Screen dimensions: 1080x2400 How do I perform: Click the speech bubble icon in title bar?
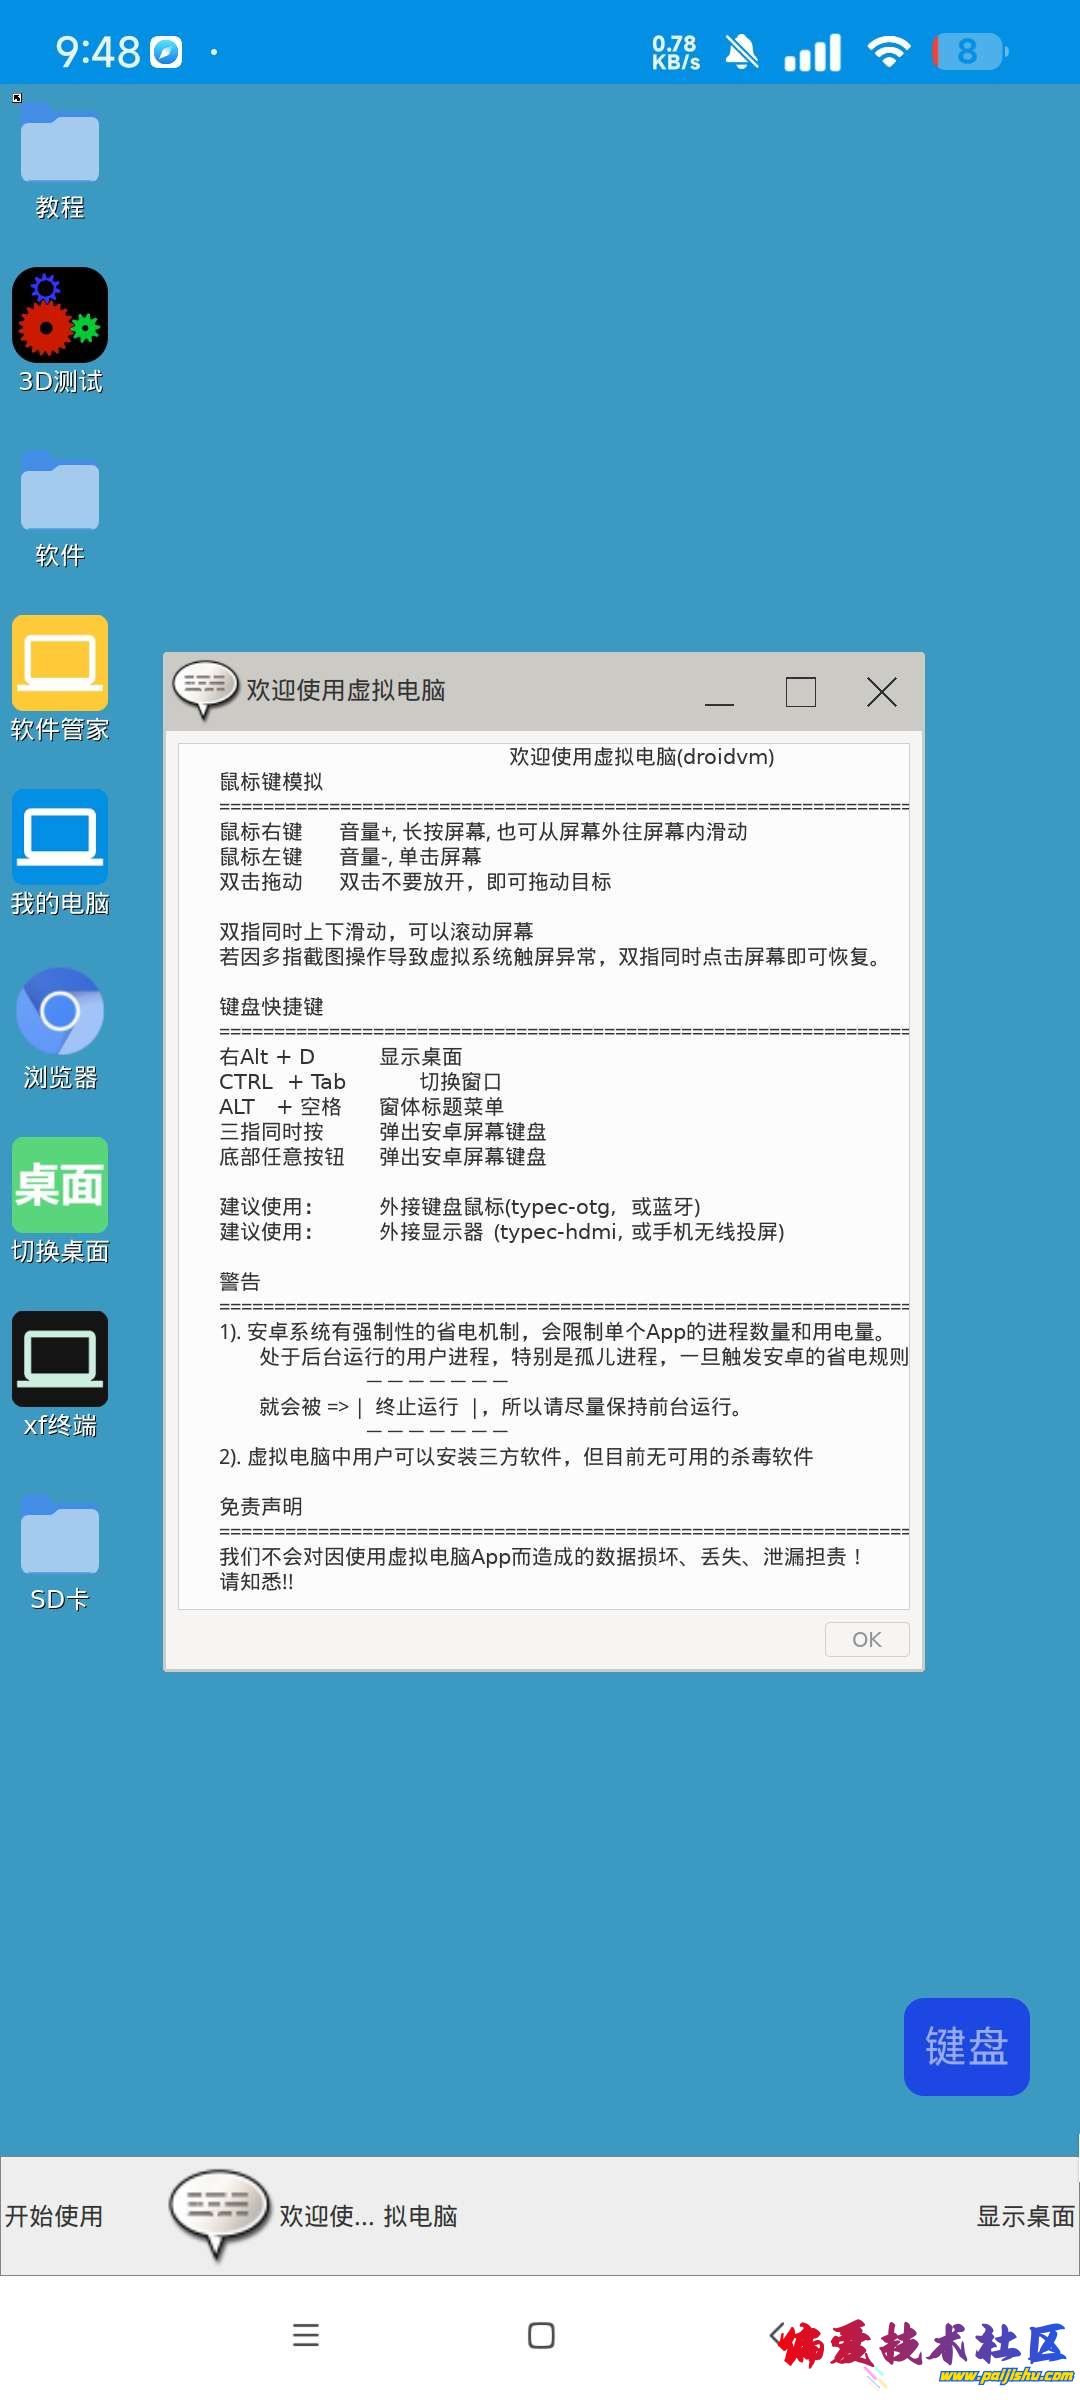[x=205, y=688]
